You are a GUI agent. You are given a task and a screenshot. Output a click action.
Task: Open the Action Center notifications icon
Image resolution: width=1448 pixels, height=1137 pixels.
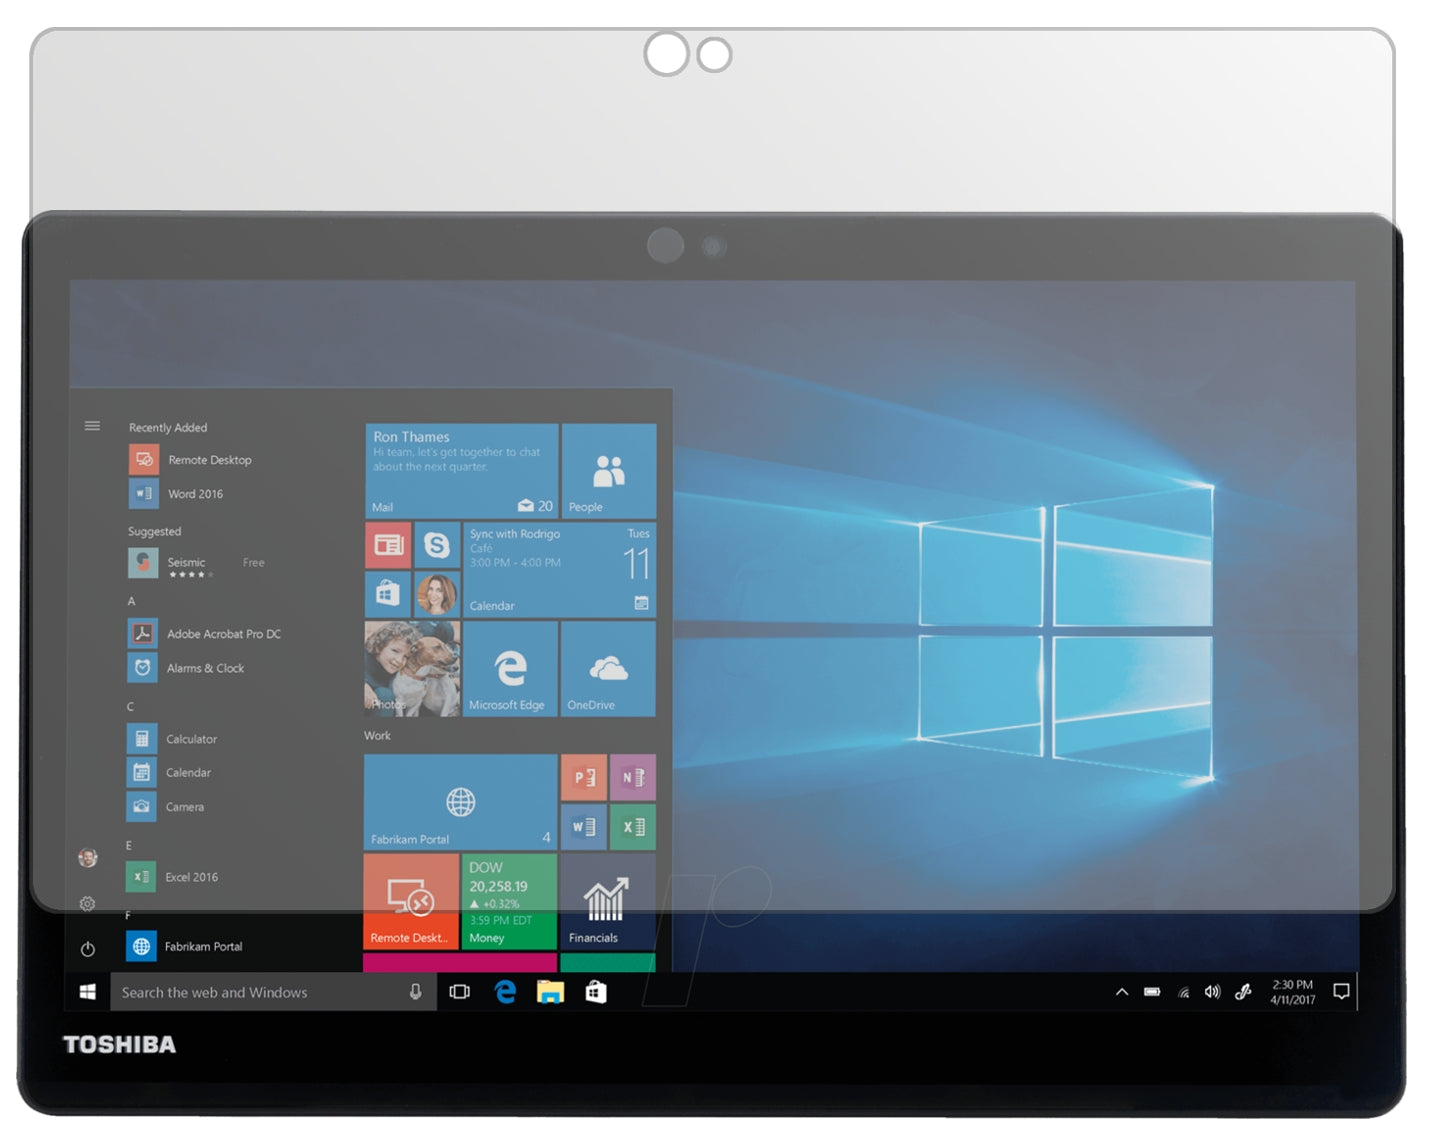pos(1342,992)
